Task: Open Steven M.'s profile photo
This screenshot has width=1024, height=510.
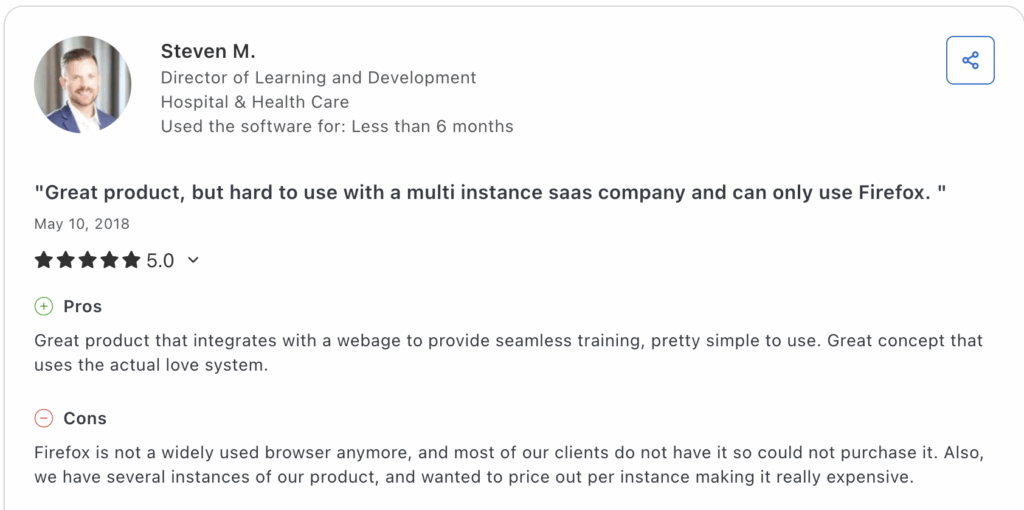Action: coord(82,85)
